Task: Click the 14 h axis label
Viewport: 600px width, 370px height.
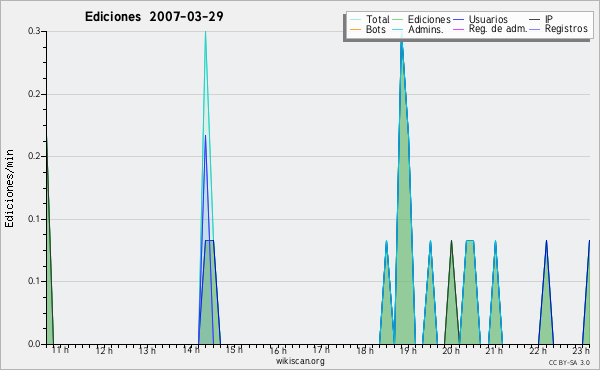Action: coord(191,350)
